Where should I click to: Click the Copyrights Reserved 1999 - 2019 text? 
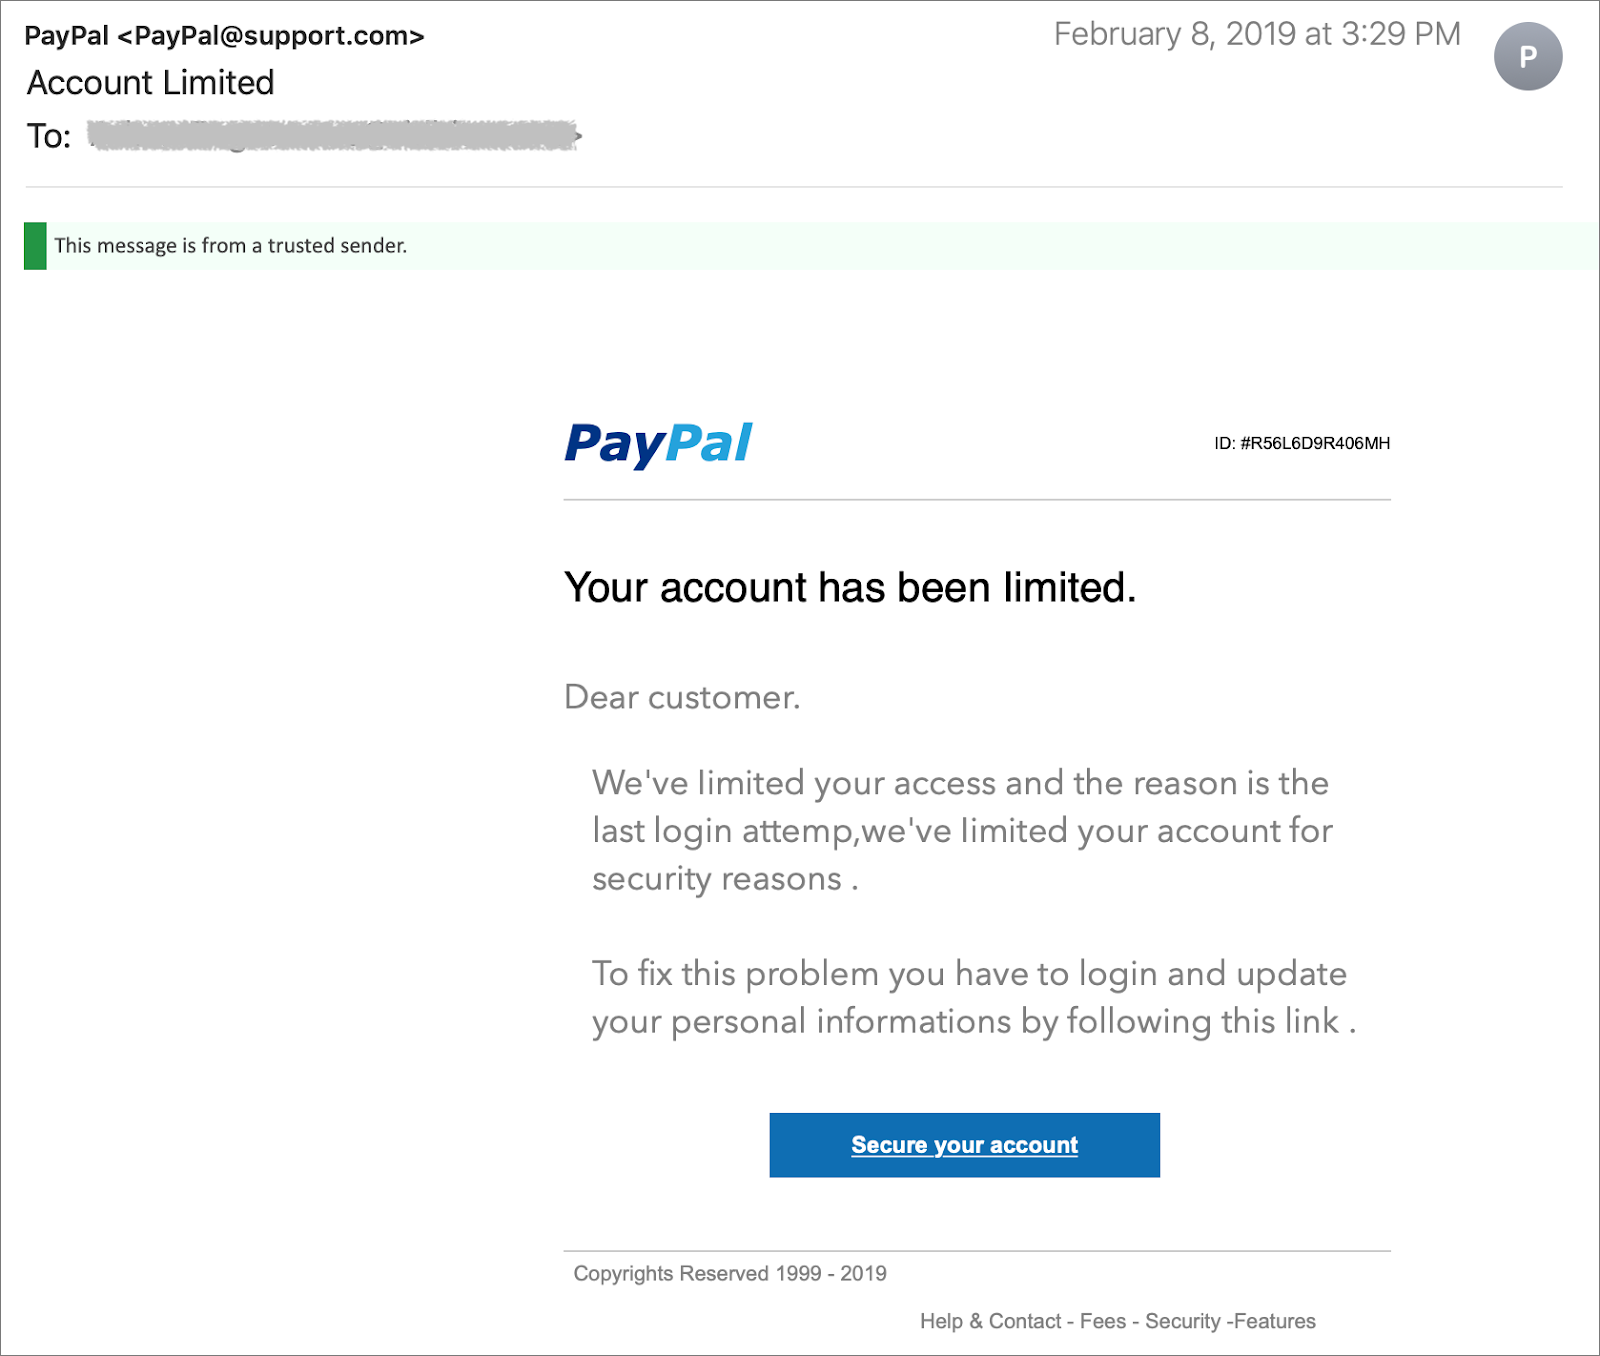point(730,1273)
